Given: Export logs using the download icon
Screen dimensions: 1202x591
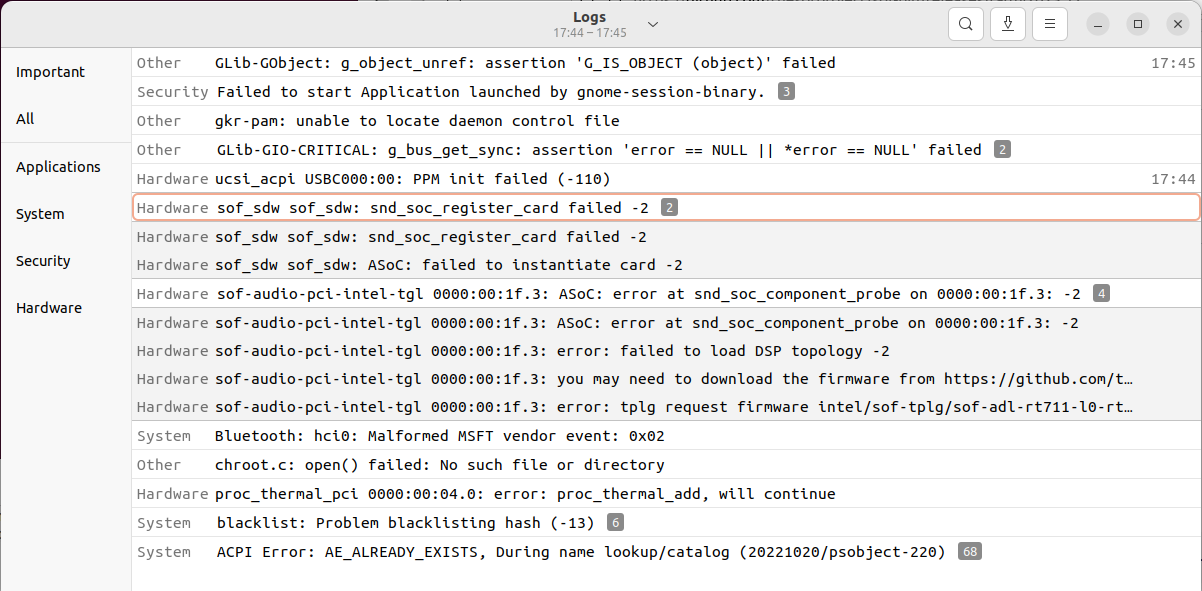Looking at the screenshot, I should [1007, 24].
